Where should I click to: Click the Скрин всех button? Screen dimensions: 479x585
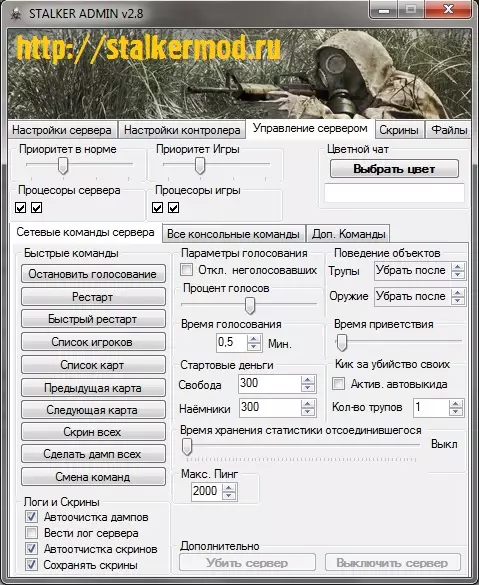click(x=93, y=432)
